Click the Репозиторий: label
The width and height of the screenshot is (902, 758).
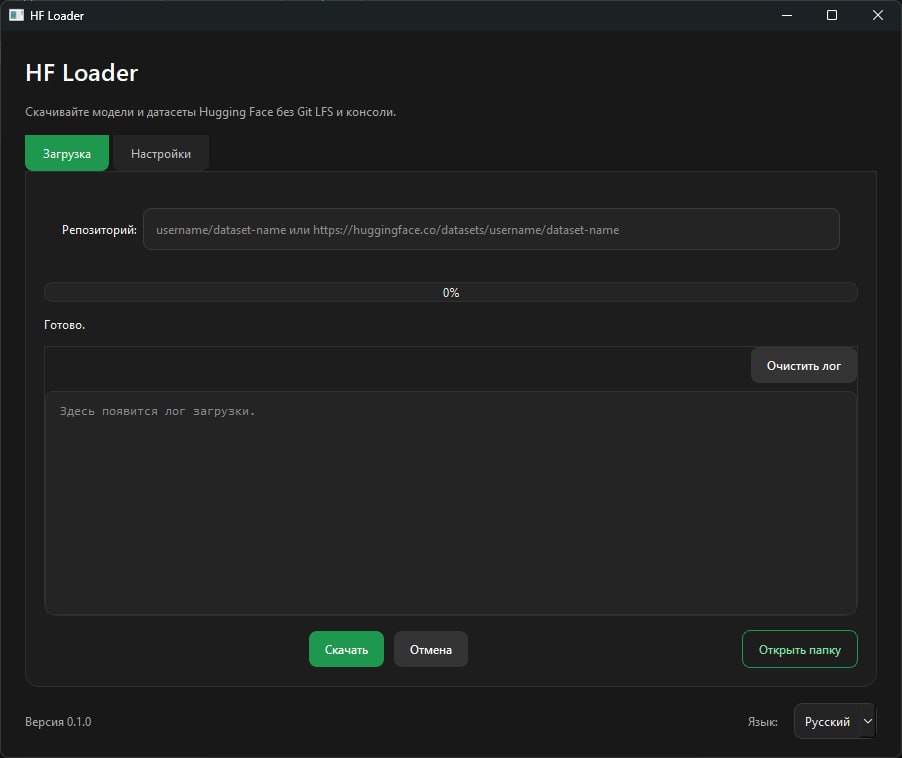(100, 229)
